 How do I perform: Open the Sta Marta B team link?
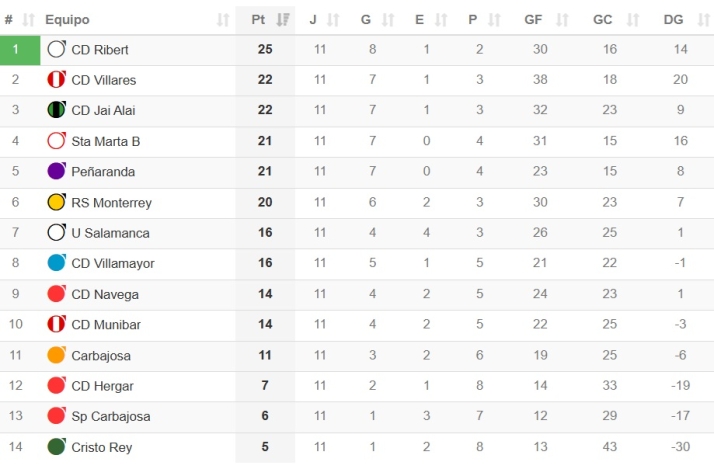pos(106,141)
